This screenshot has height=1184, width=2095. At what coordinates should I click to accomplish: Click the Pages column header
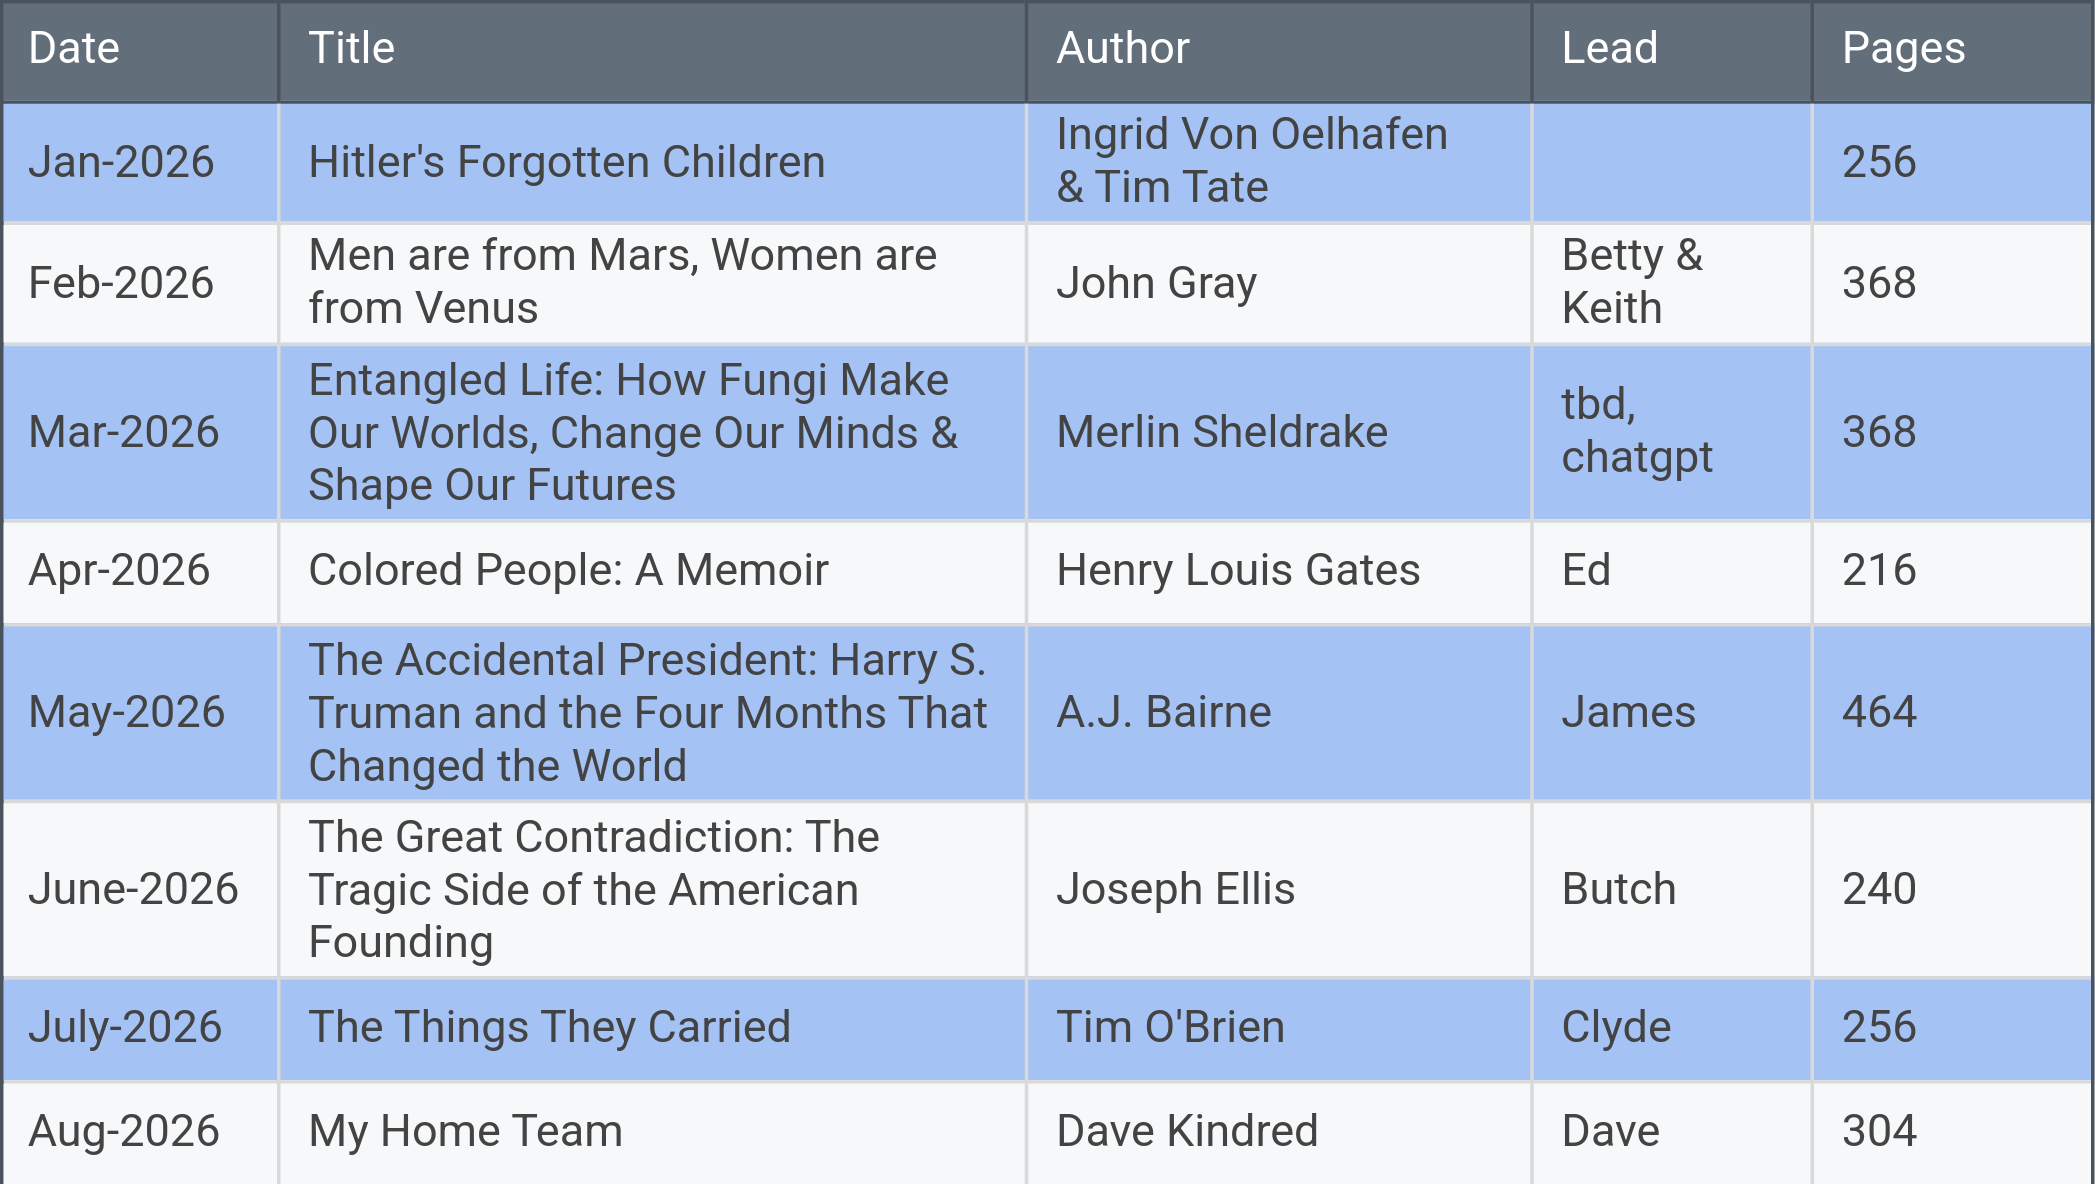coord(1903,48)
